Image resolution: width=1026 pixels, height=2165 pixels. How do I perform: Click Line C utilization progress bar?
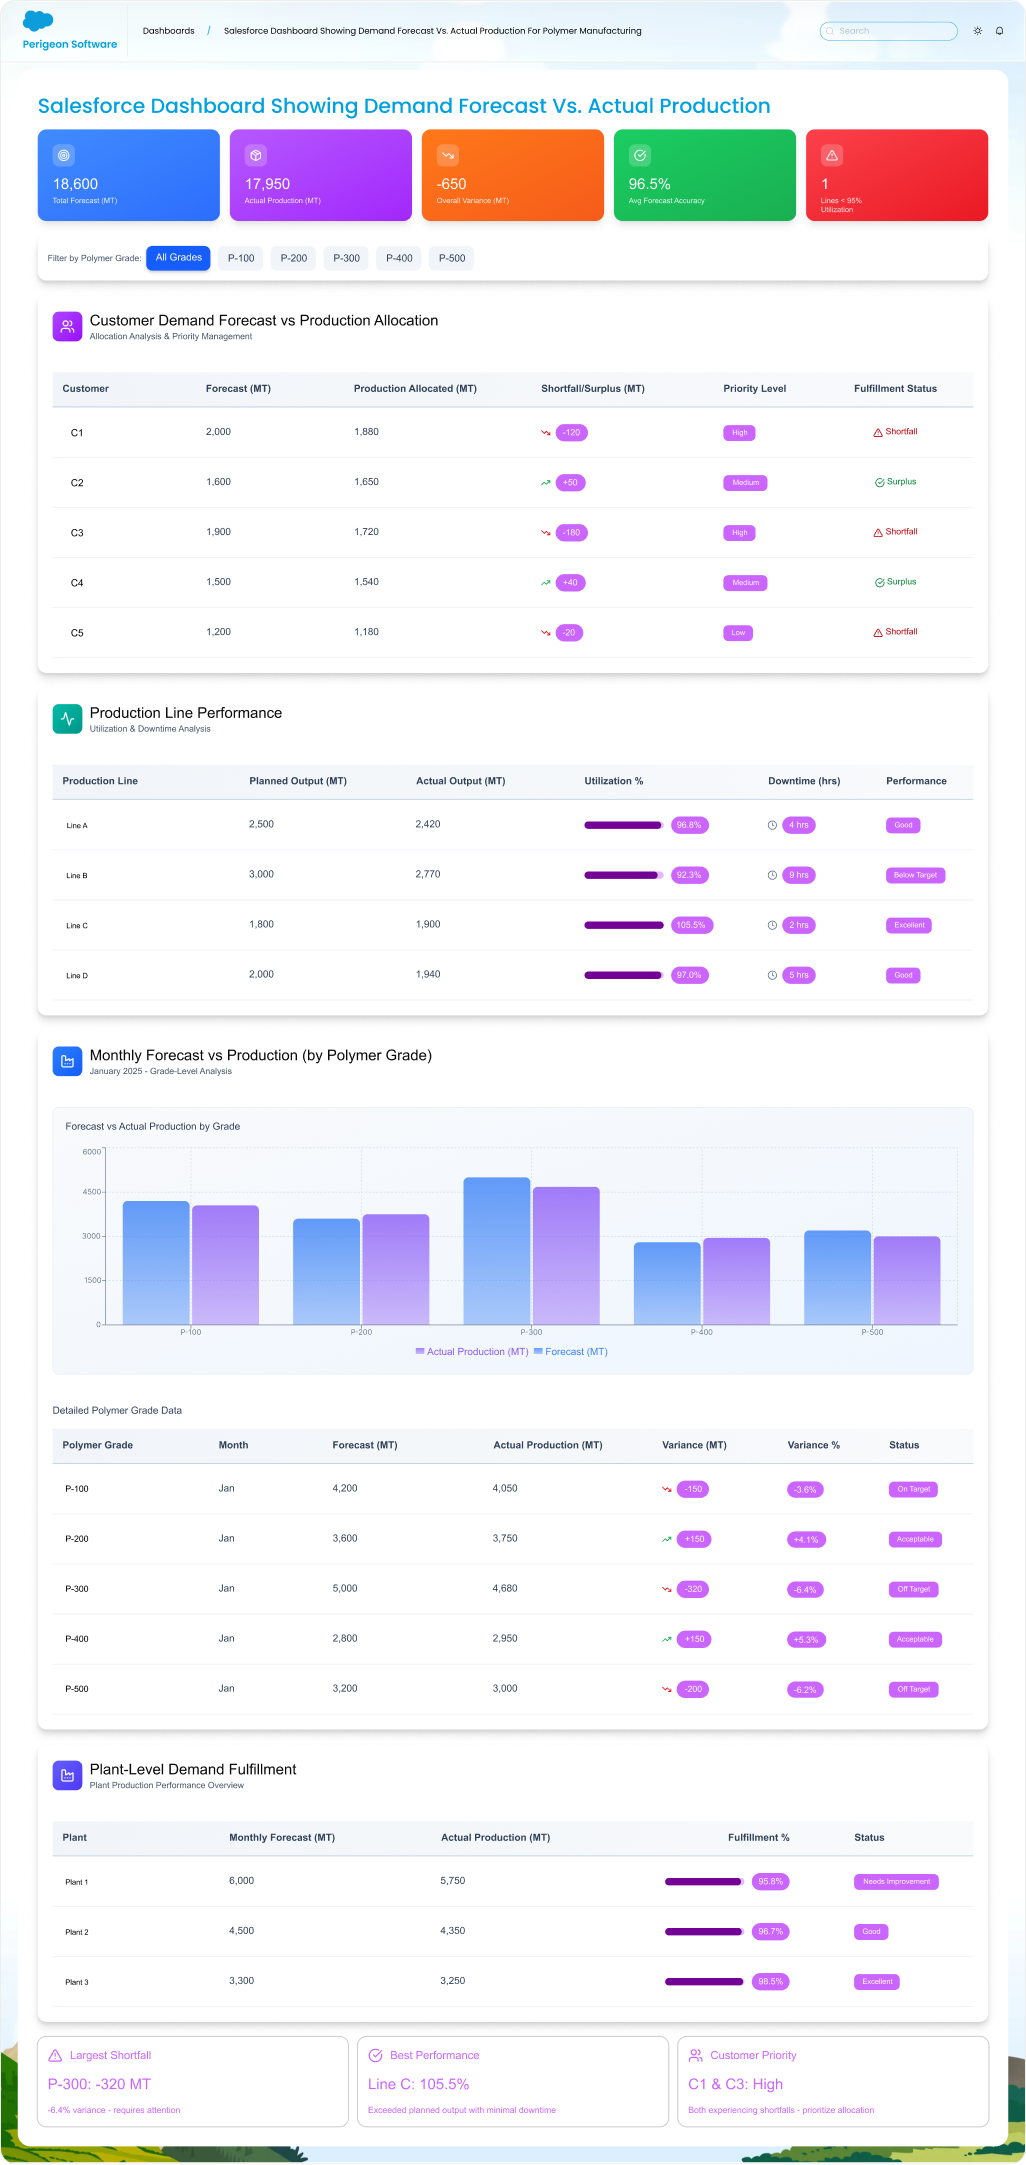click(623, 925)
